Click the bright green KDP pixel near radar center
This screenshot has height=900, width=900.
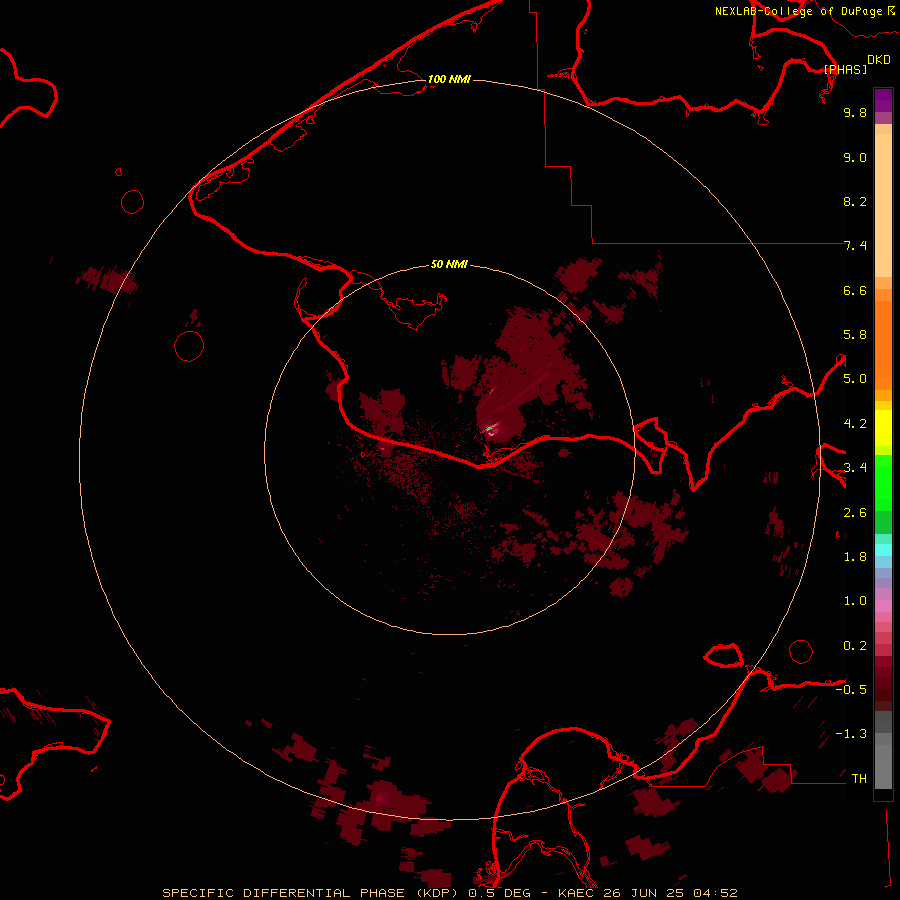point(488,428)
